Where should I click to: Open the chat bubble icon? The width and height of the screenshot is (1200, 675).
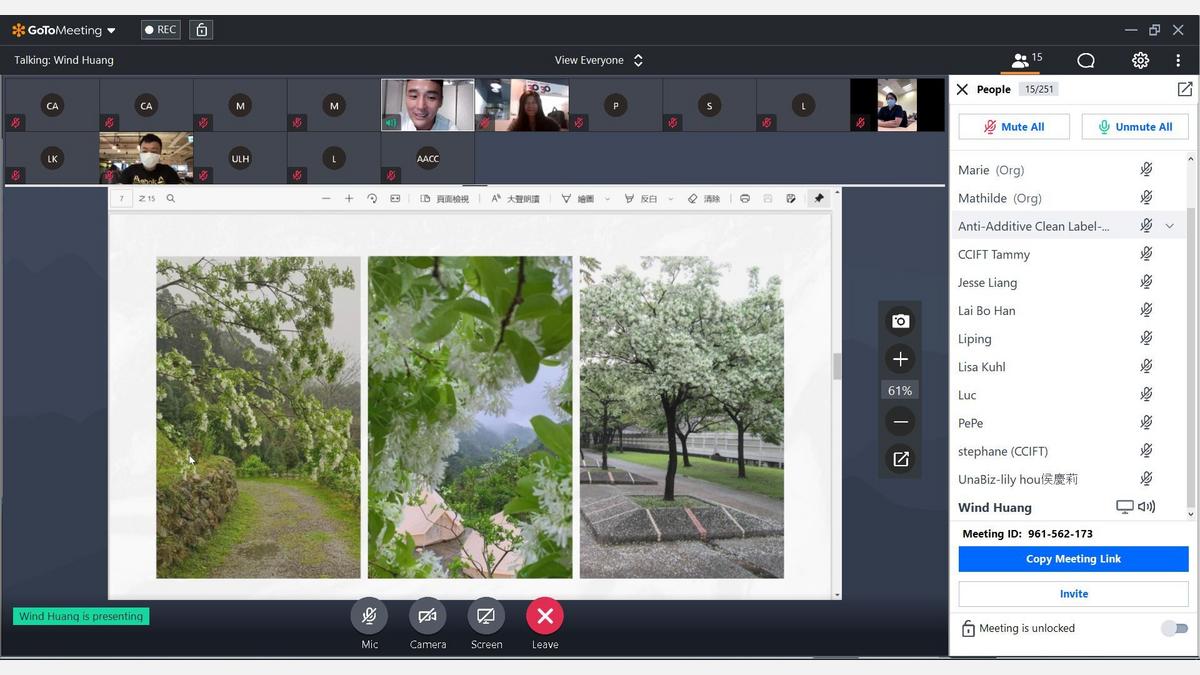(1085, 61)
